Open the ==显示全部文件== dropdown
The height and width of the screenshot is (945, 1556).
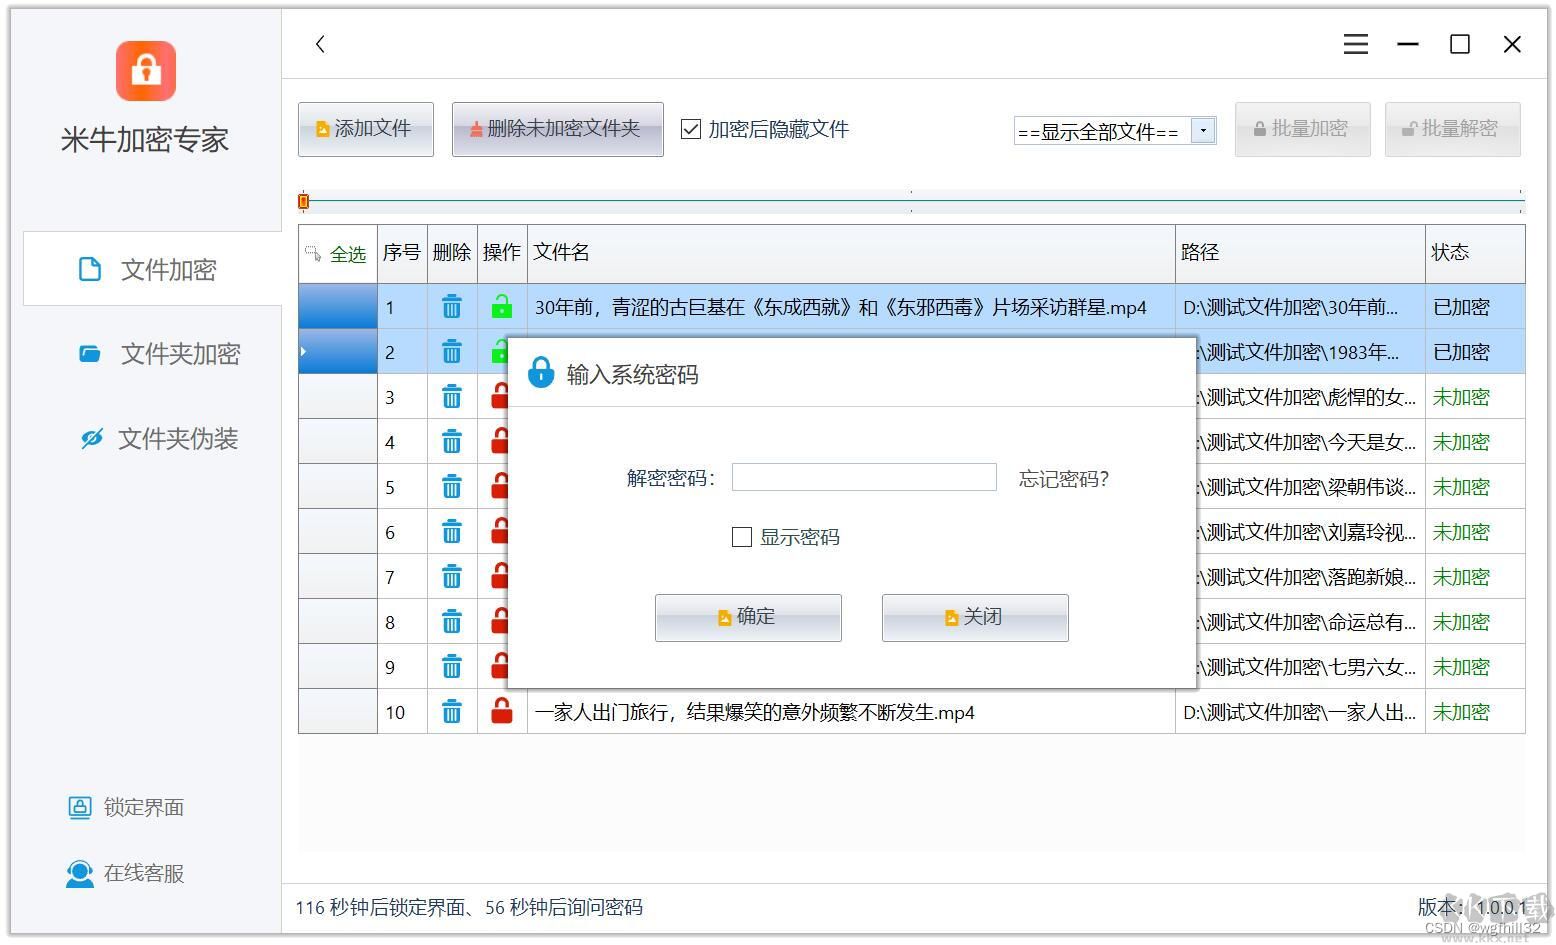1203,130
